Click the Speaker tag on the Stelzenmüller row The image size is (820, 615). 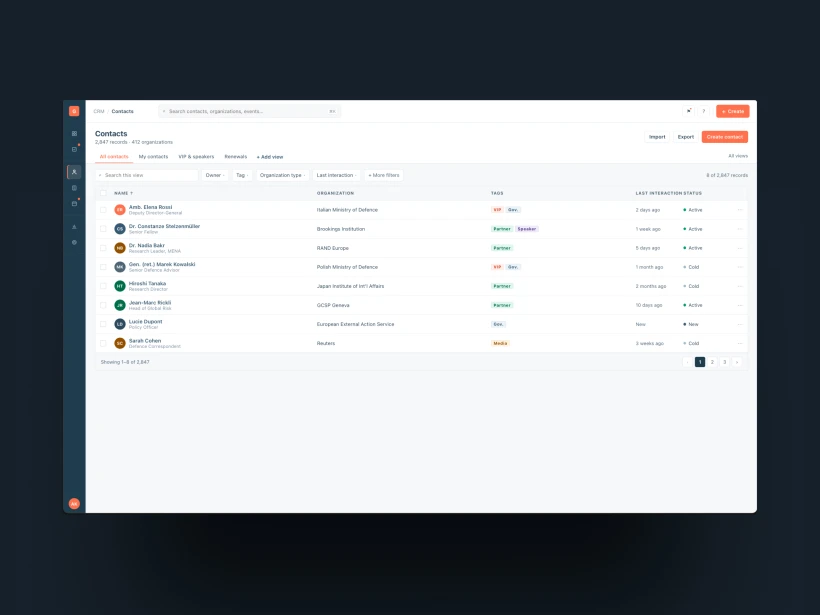pos(527,229)
